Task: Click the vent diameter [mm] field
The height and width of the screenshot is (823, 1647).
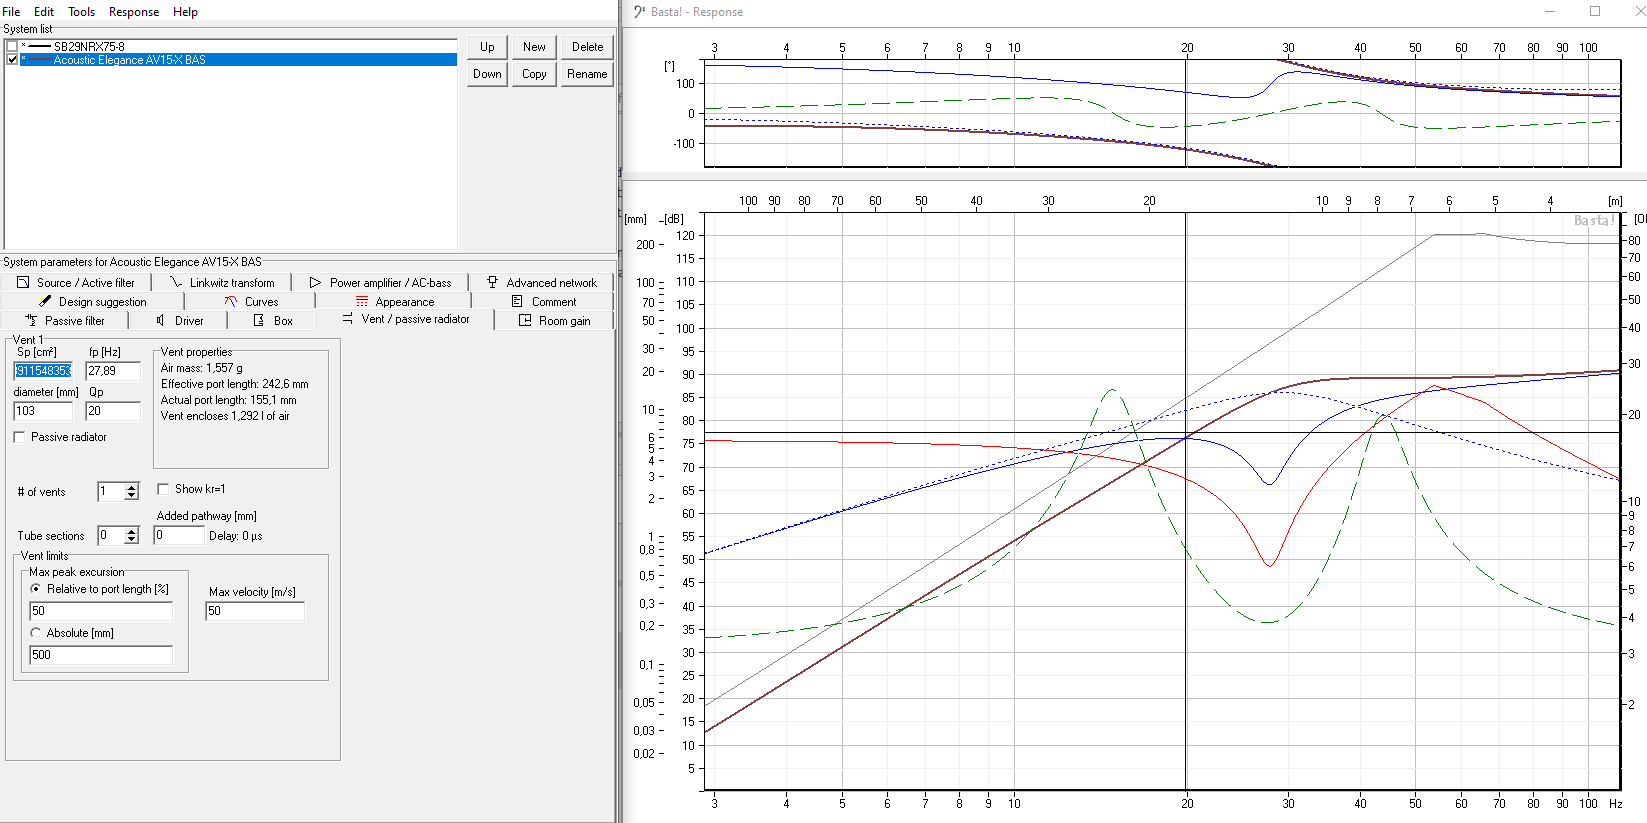Action: point(43,411)
